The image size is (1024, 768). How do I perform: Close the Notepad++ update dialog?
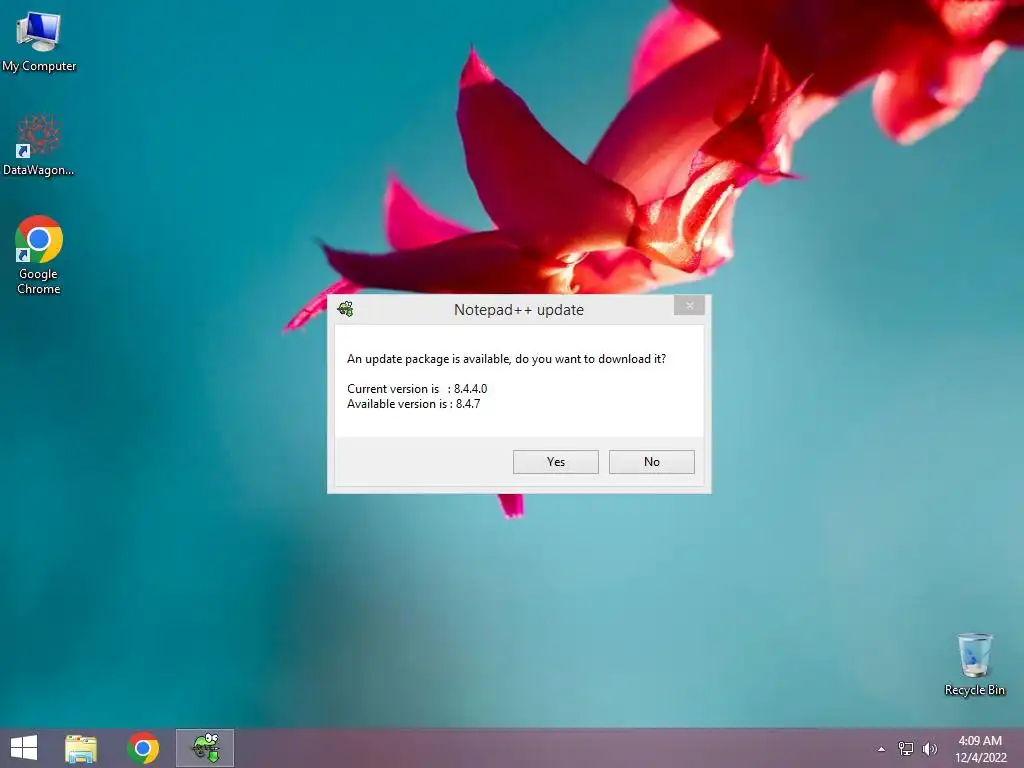(689, 305)
